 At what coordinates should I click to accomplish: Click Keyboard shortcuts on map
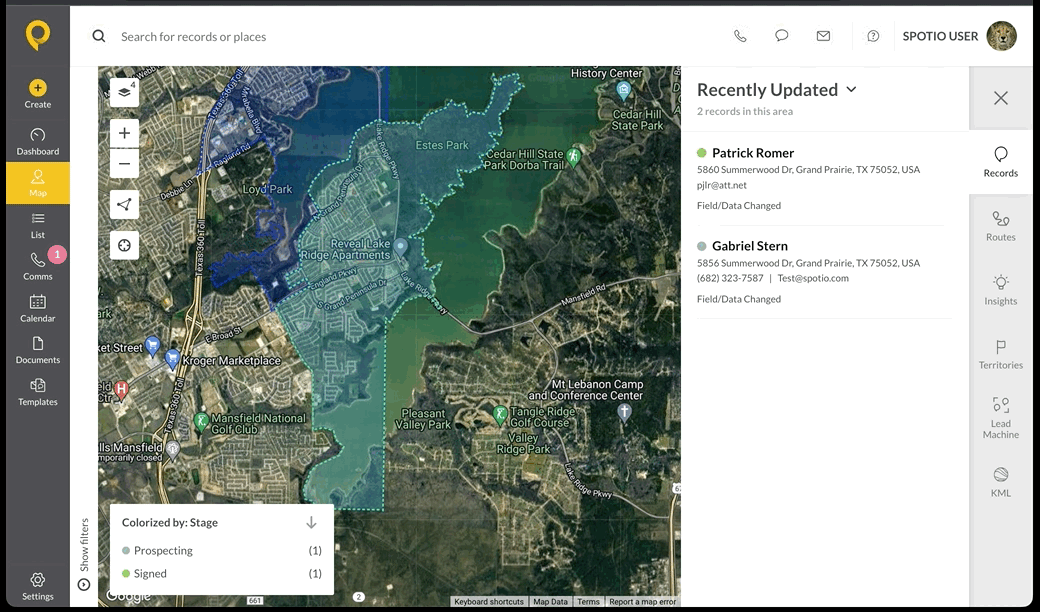[489, 601]
